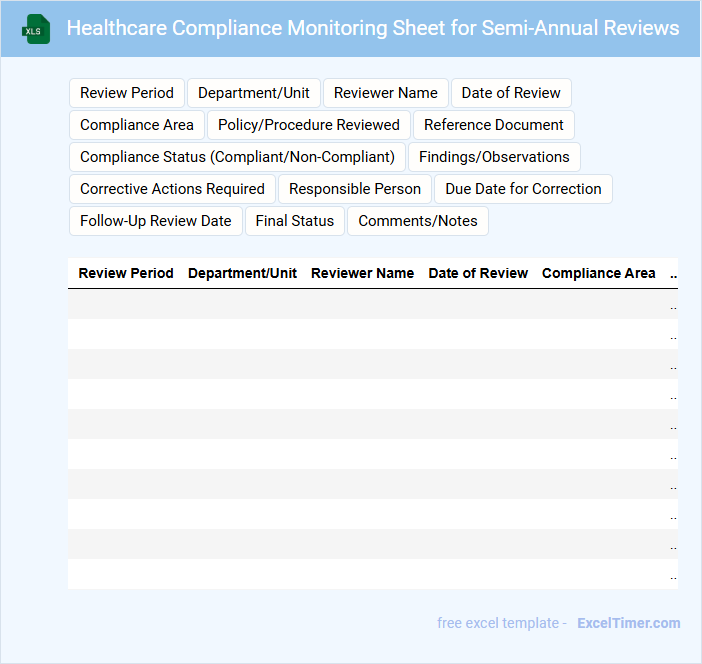Click the Responsible Person tag

[x=355, y=189]
